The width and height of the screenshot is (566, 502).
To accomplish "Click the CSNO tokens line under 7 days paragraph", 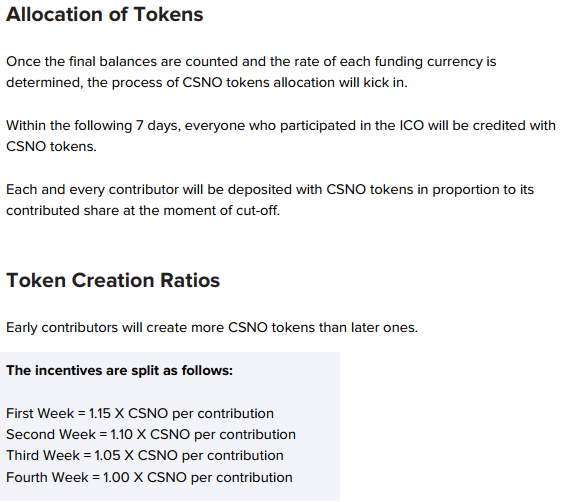I will [51, 147].
